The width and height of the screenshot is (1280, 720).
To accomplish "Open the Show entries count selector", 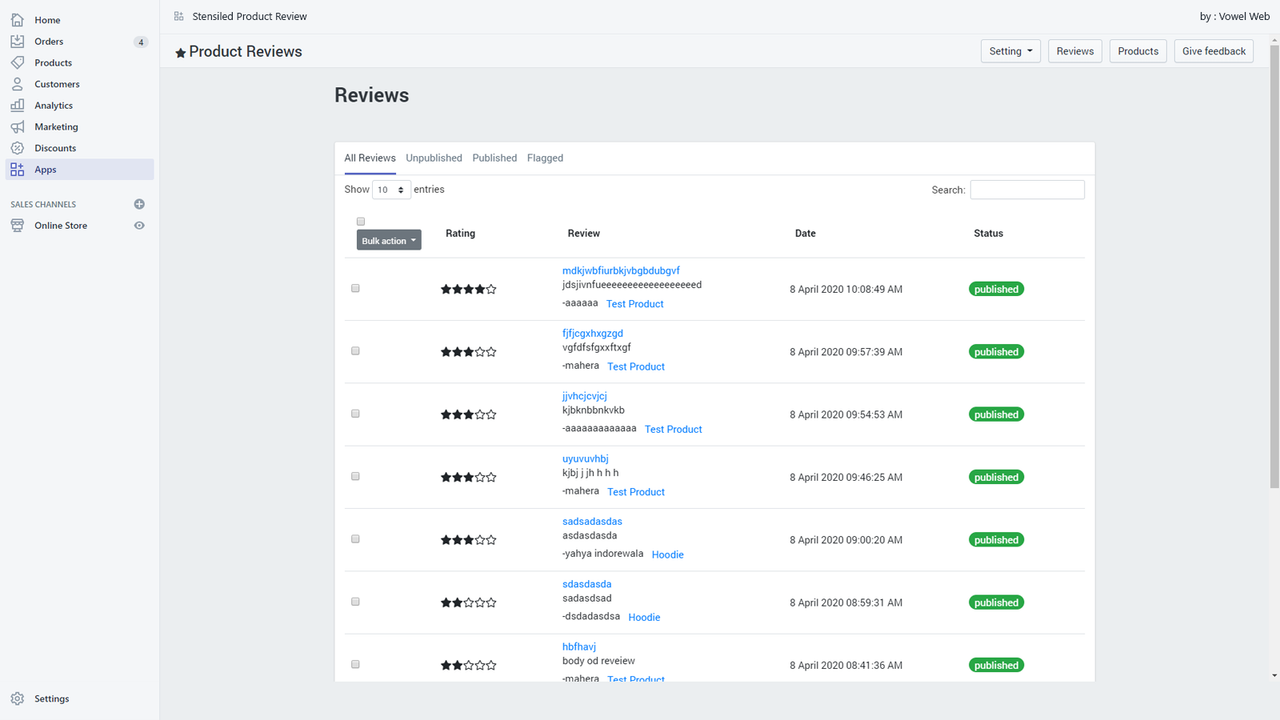I will coord(391,189).
